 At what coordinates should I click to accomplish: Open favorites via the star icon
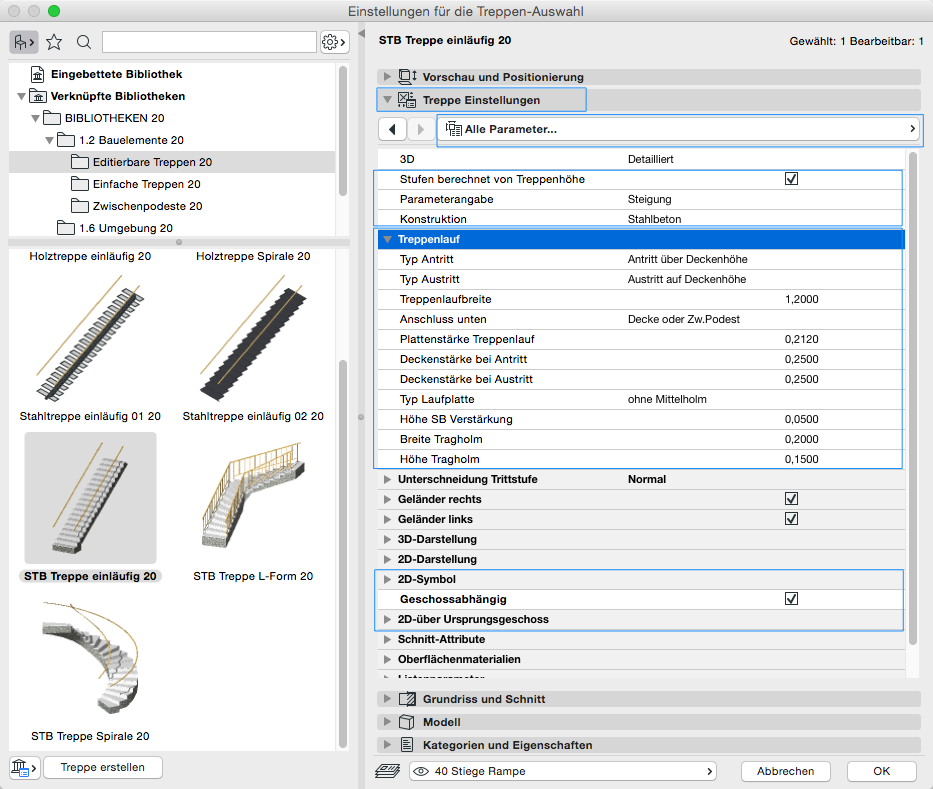[54, 42]
